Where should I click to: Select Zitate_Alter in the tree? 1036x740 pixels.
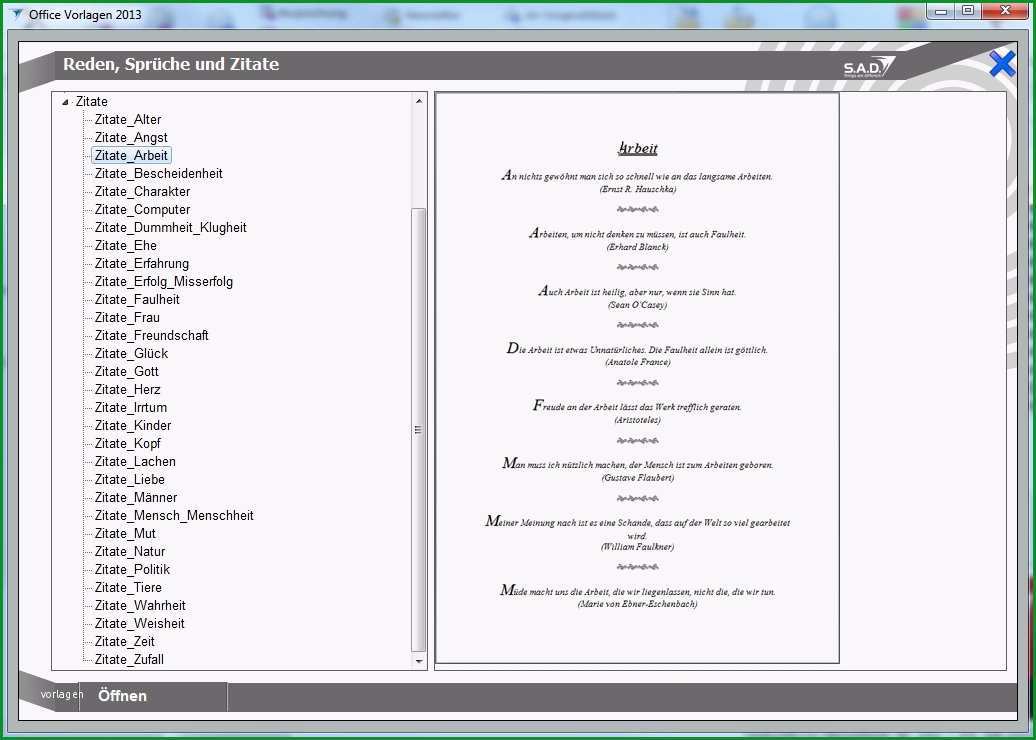[x=128, y=120]
